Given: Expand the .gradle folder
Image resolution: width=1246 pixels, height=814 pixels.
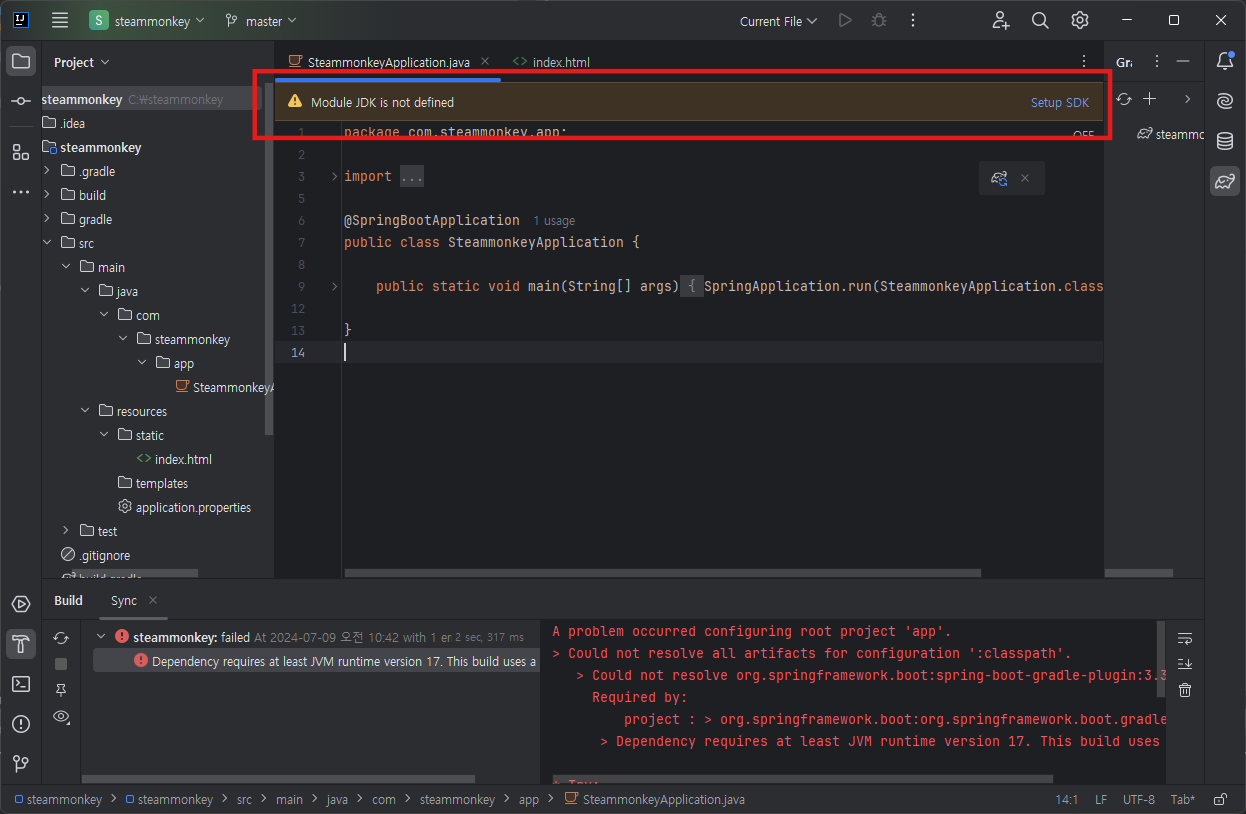Looking at the screenshot, I should point(47,171).
